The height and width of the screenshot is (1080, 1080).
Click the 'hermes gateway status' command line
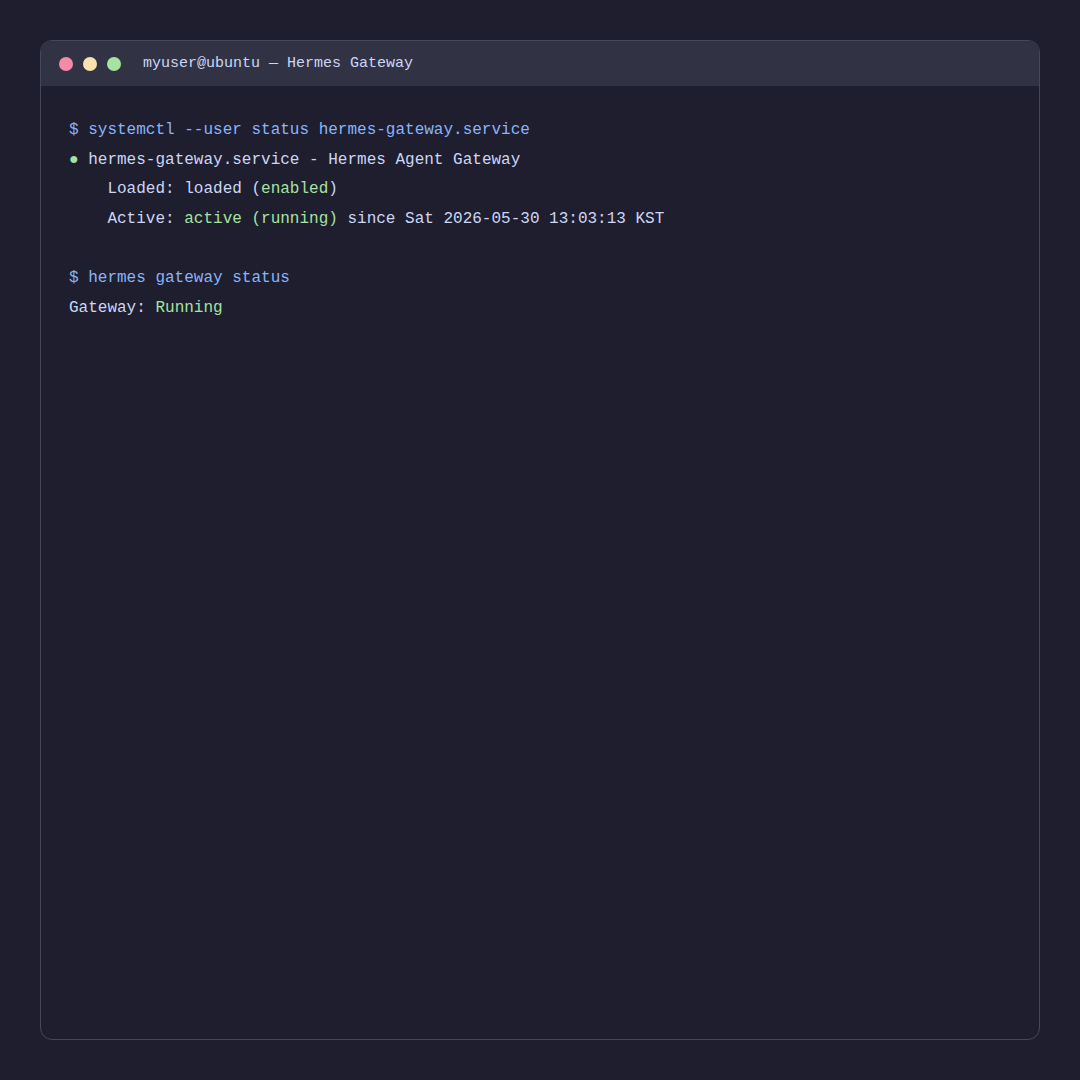179,278
